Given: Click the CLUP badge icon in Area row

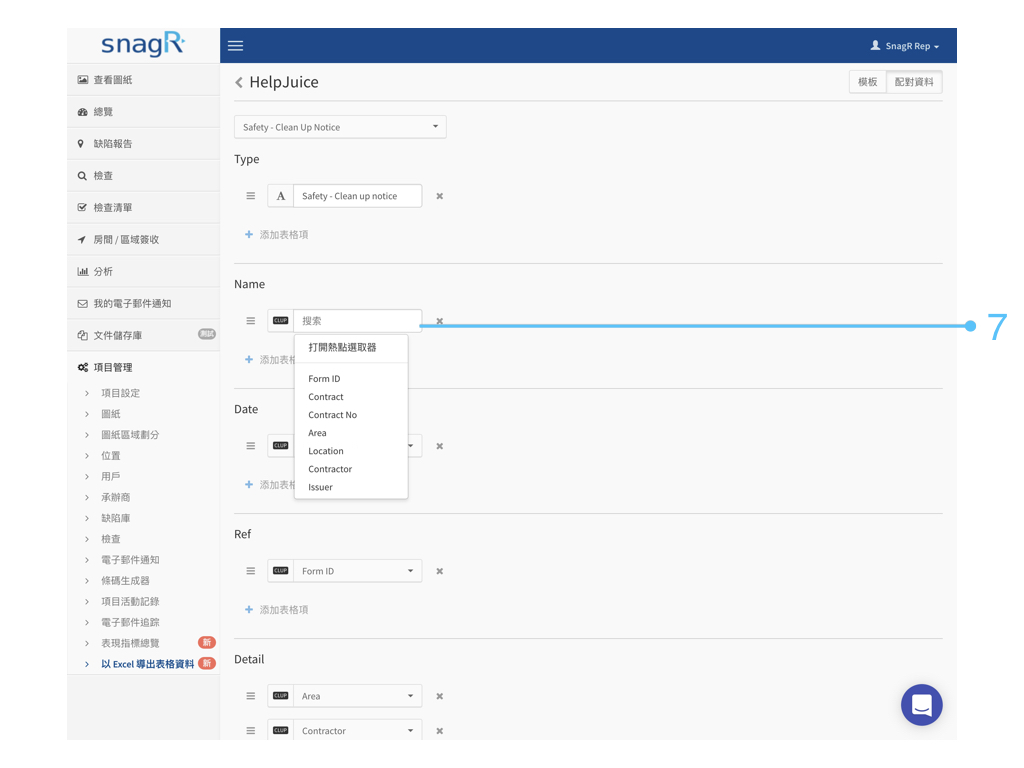Looking at the screenshot, I should (281, 696).
